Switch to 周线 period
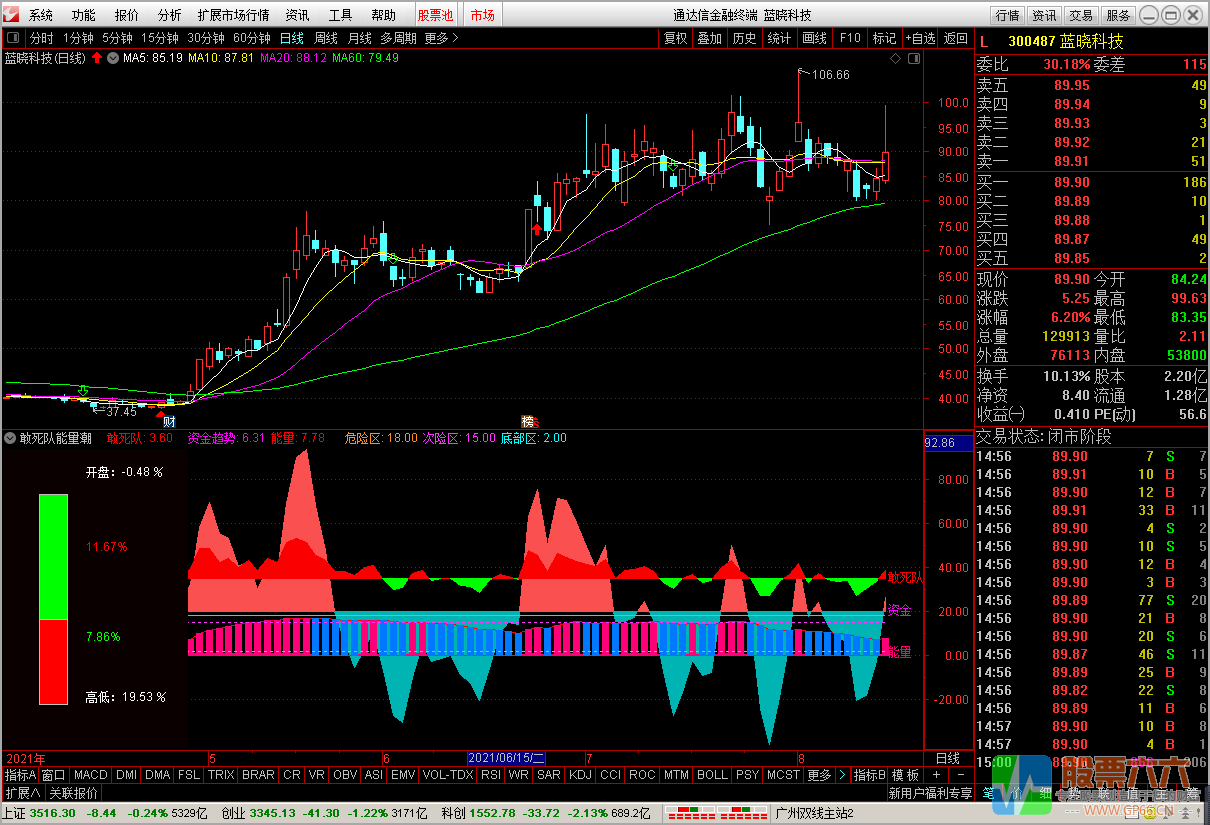1210x825 pixels. click(x=326, y=38)
